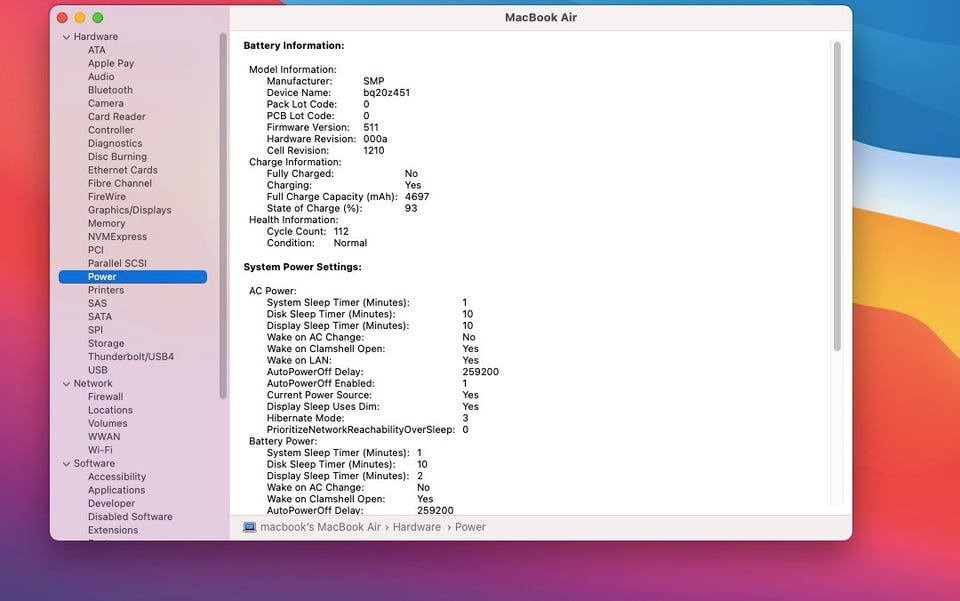This screenshot has height=601, width=960.
Task: Click the sidebar vertical scrollbar
Action: pos(223,215)
